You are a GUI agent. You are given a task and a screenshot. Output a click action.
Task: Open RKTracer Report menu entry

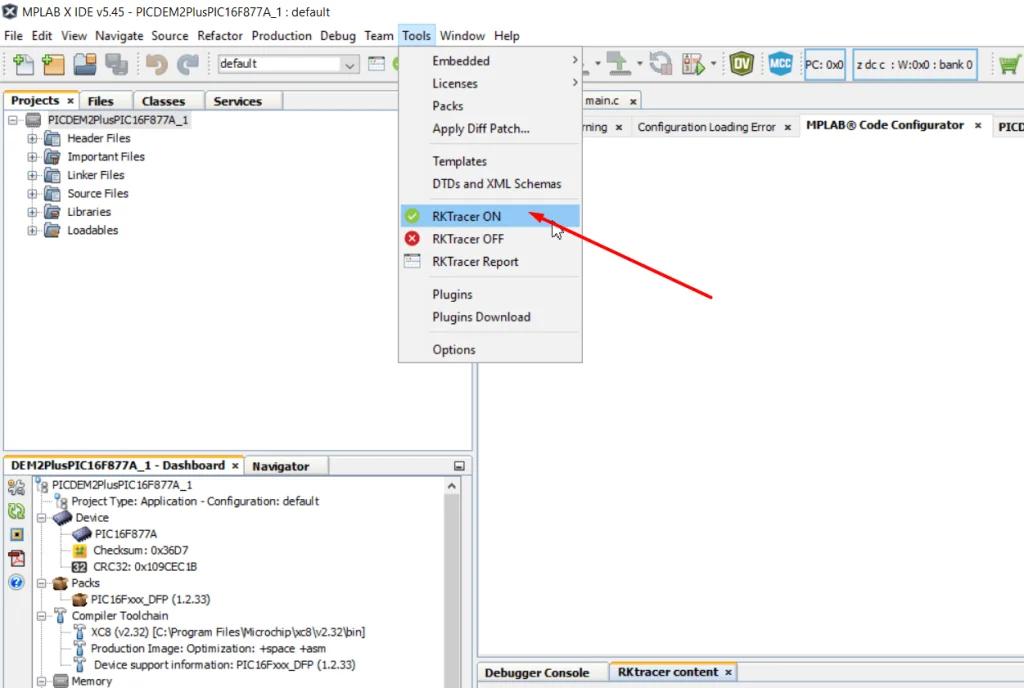(x=490, y=262)
